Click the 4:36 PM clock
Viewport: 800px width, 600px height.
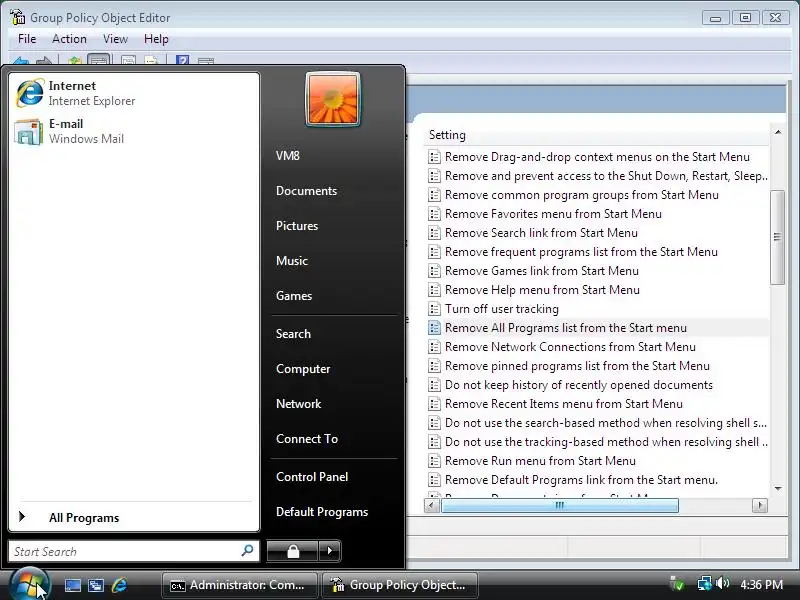point(761,585)
